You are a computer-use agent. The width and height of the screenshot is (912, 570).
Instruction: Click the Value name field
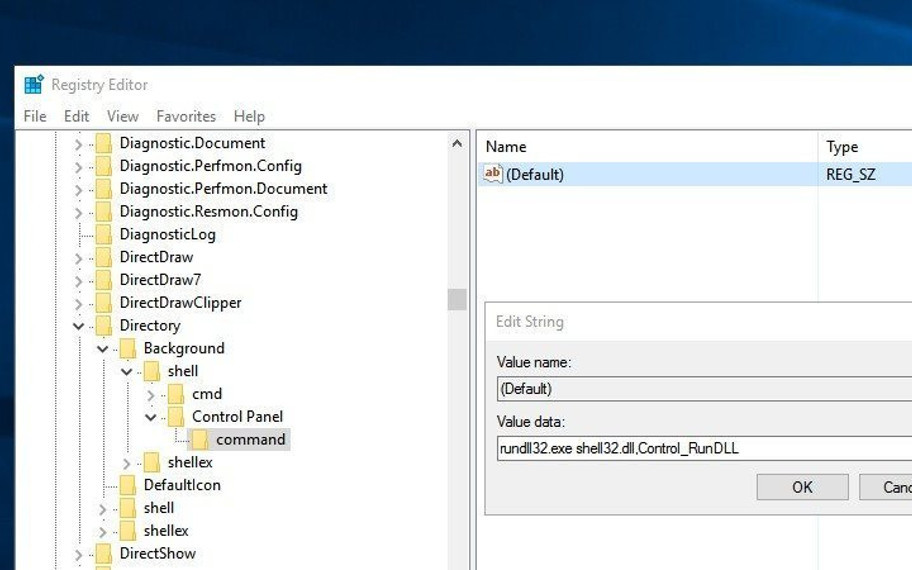(x=704, y=389)
